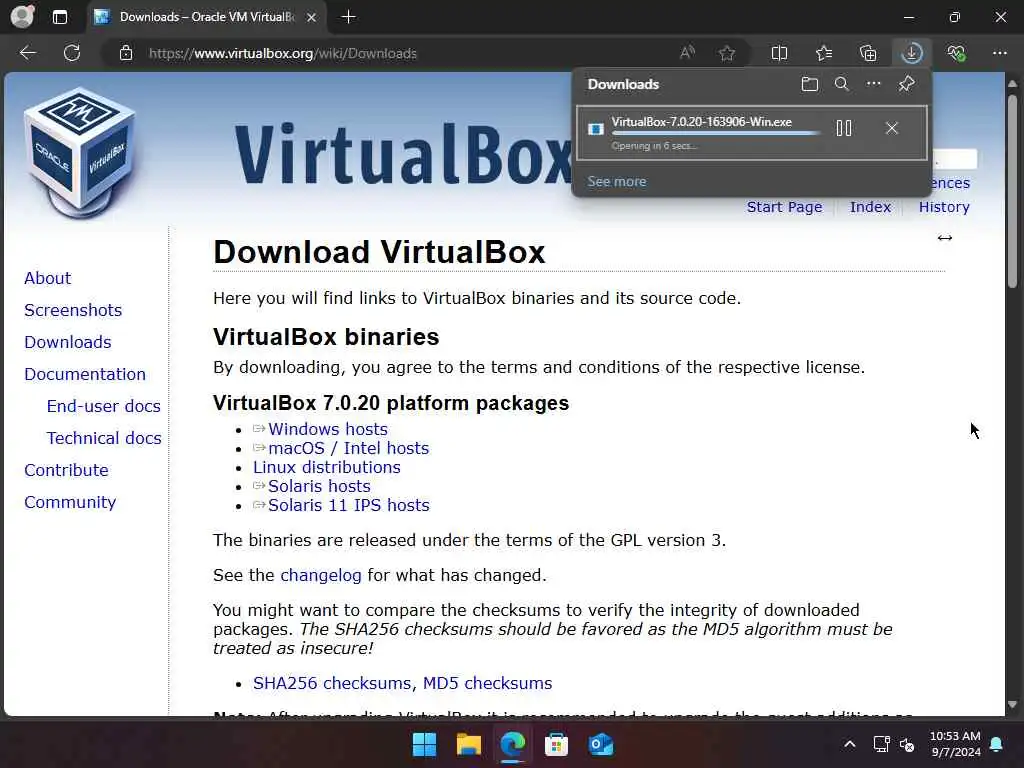Click See more in Downloads panel
Image resolution: width=1024 pixels, height=768 pixels.
pos(616,182)
